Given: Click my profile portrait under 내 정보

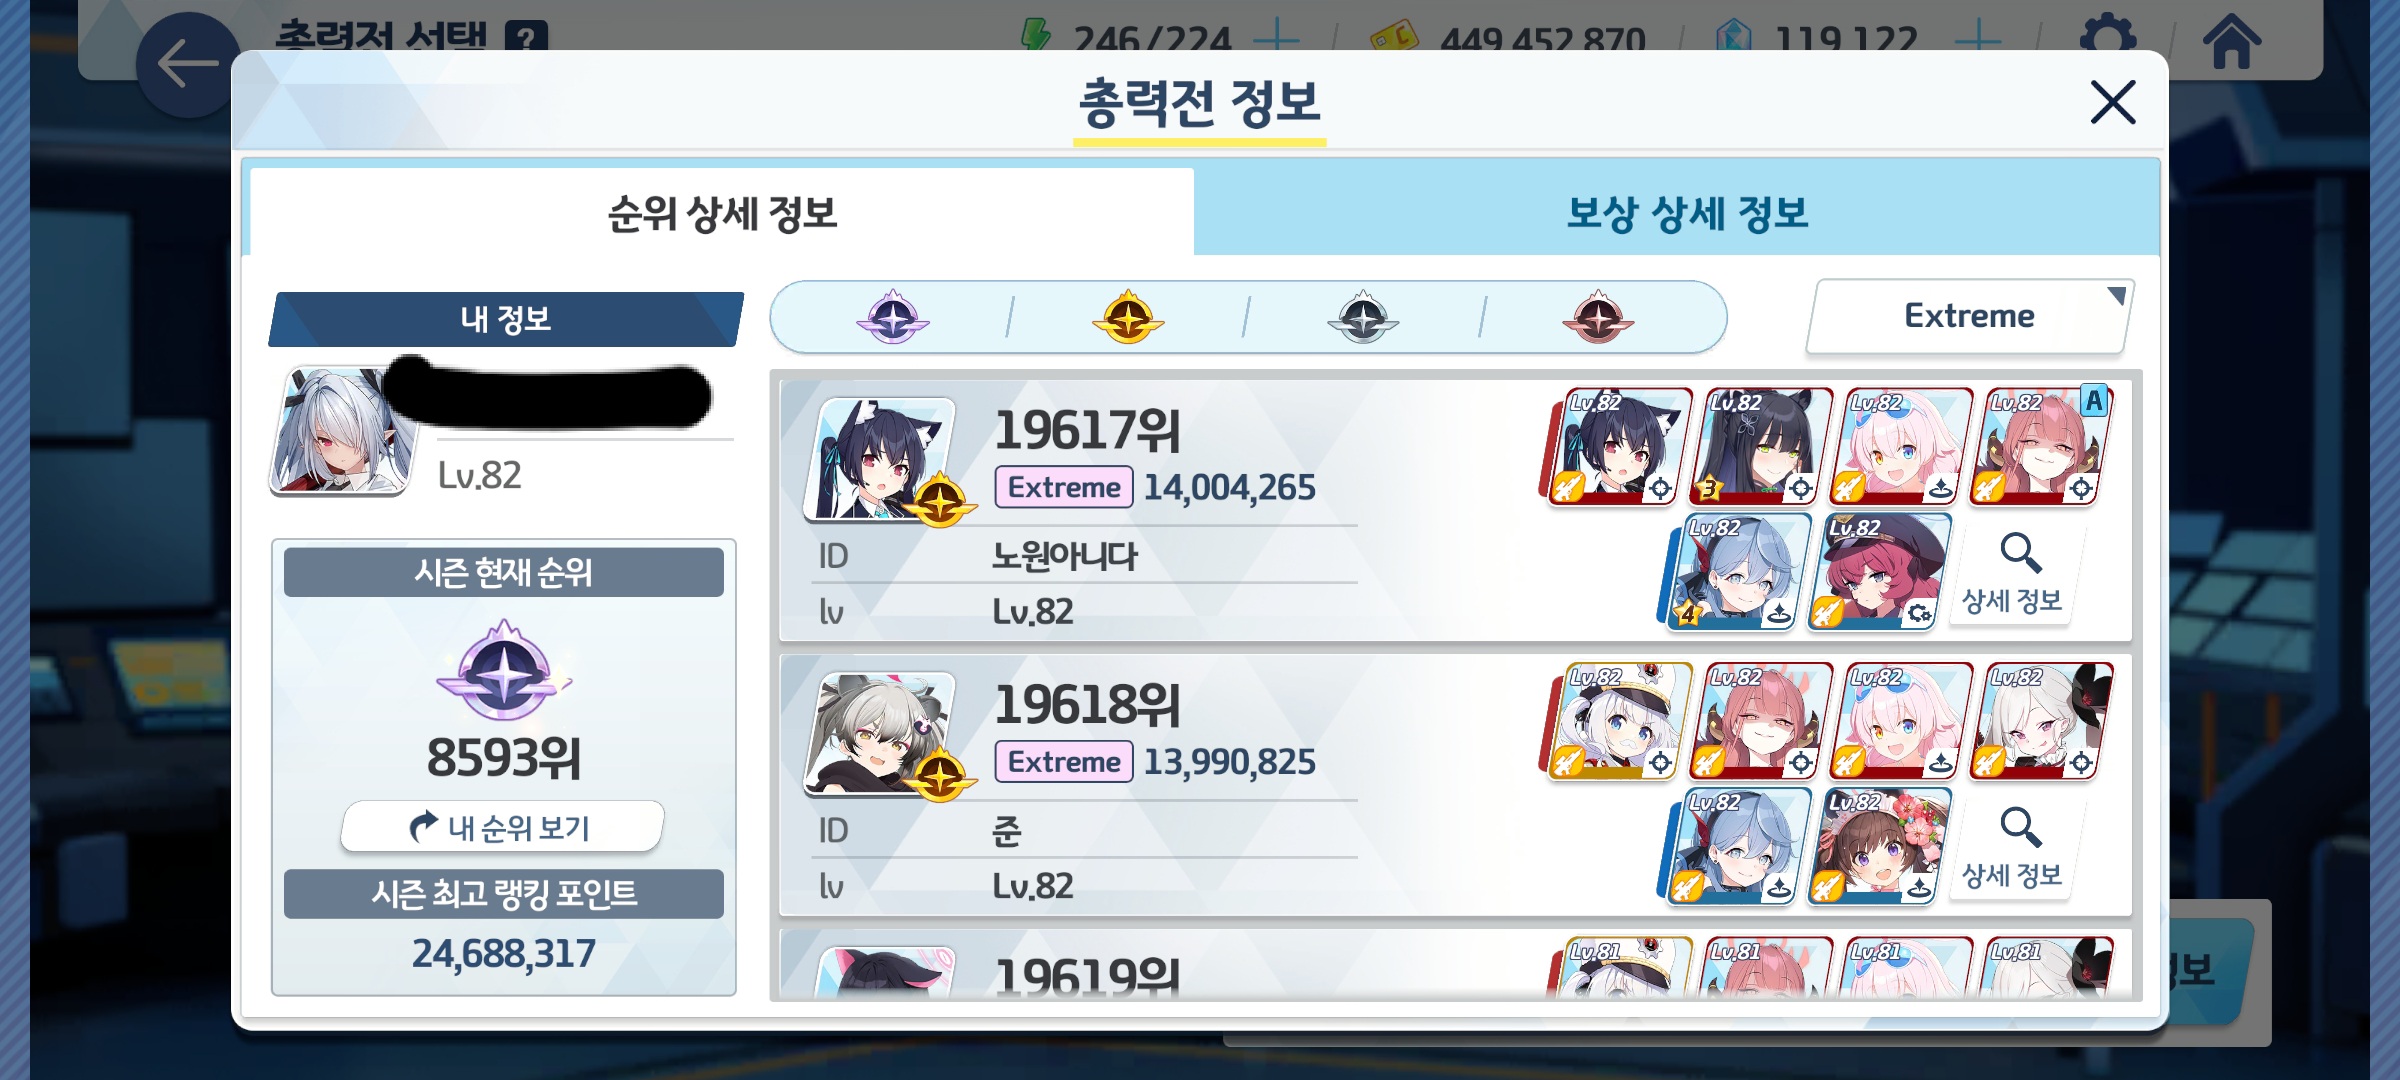Looking at the screenshot, I should (x=342, y=431).
